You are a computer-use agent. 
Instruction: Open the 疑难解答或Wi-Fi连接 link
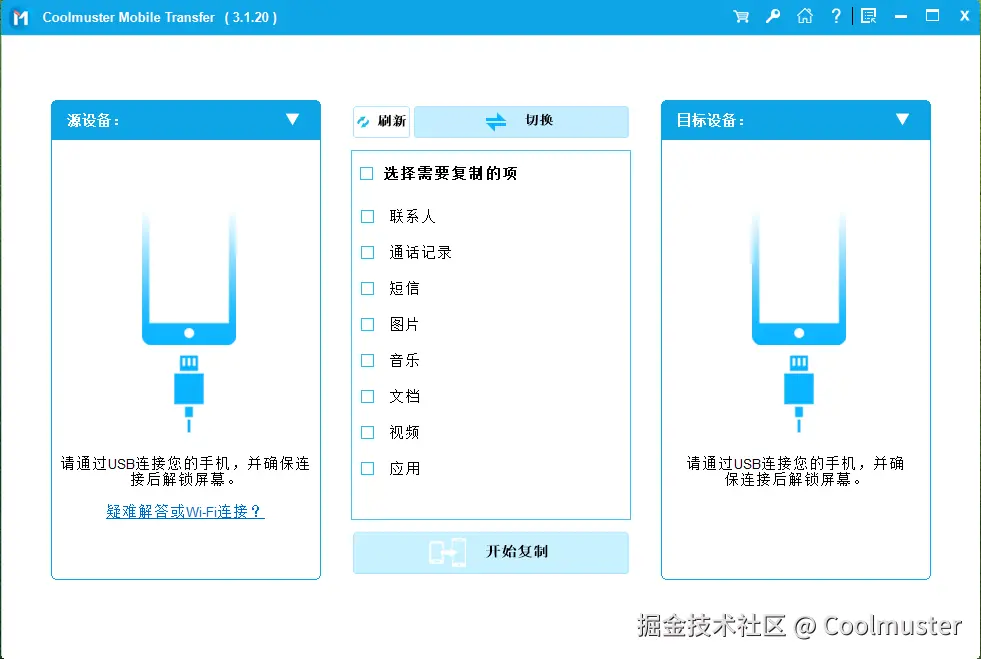(x=185, y=511)
